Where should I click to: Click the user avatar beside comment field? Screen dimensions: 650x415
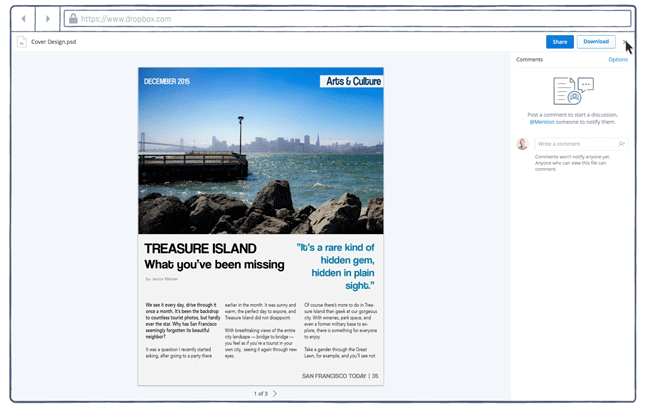click(x=522, y=144)
